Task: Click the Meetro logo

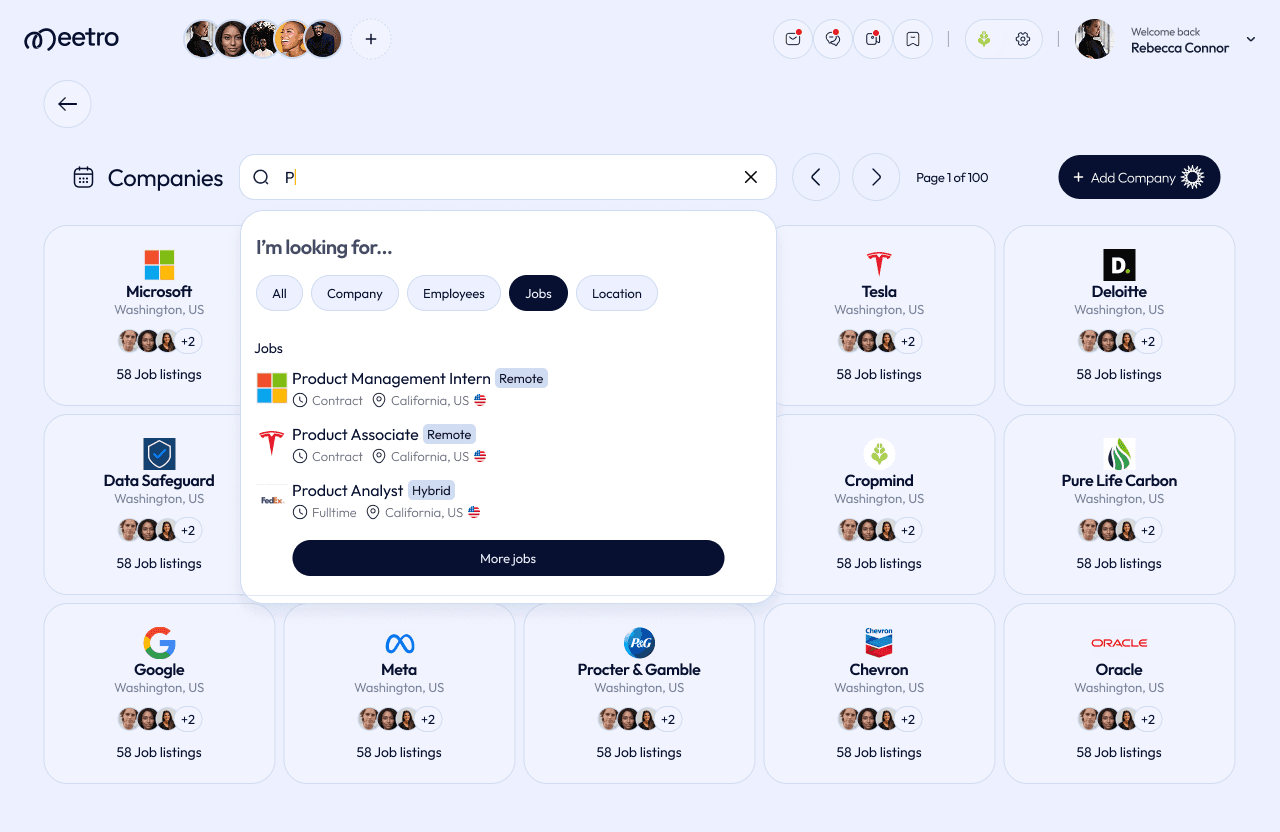Action: point(72,39)
